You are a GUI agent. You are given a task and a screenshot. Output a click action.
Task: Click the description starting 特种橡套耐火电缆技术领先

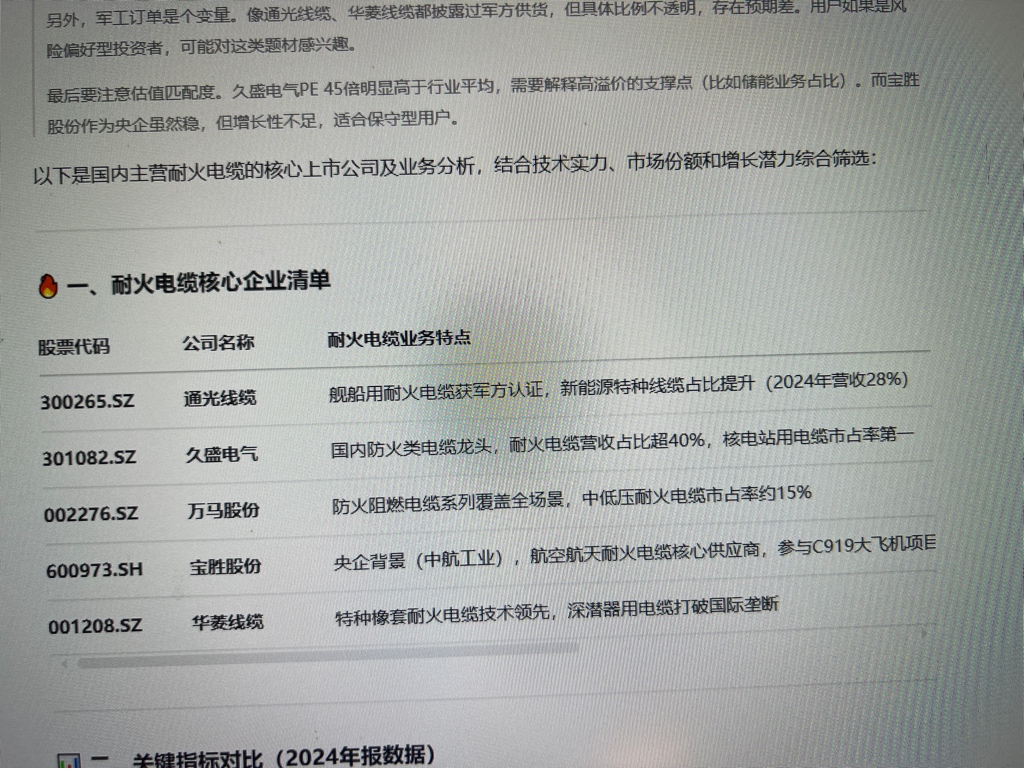[557, 611]
